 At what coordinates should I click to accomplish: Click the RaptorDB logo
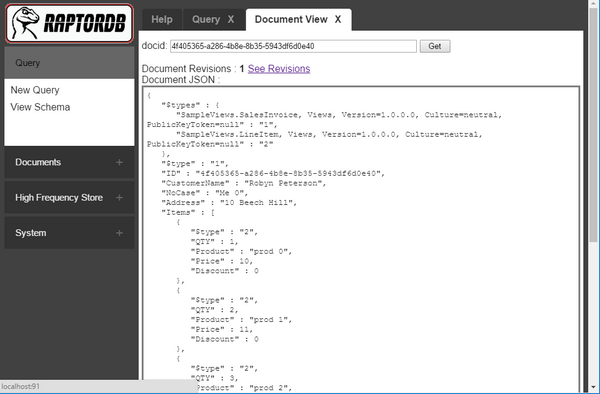coord(69,23)
